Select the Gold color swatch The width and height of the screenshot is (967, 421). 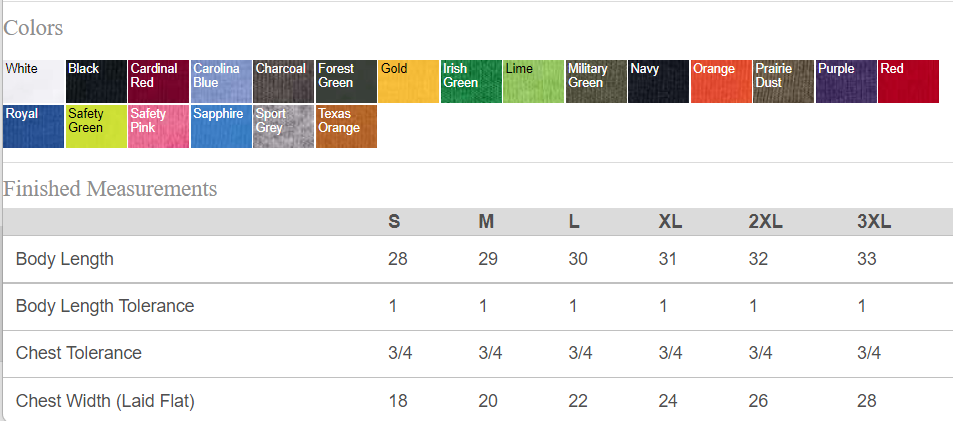[409, 81]
